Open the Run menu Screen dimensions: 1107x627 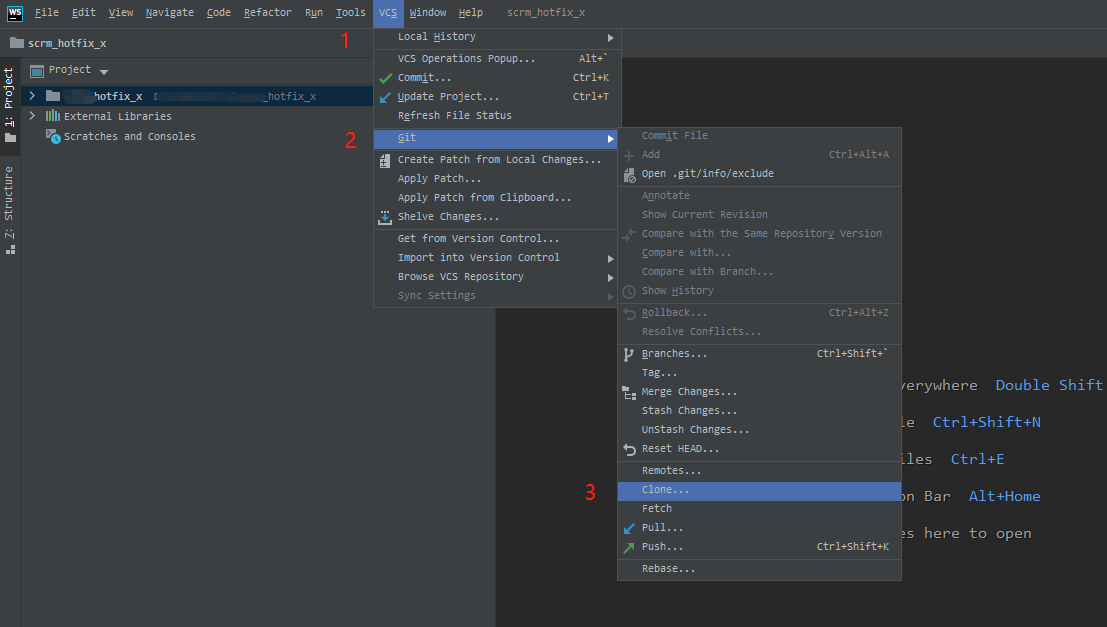314,13
